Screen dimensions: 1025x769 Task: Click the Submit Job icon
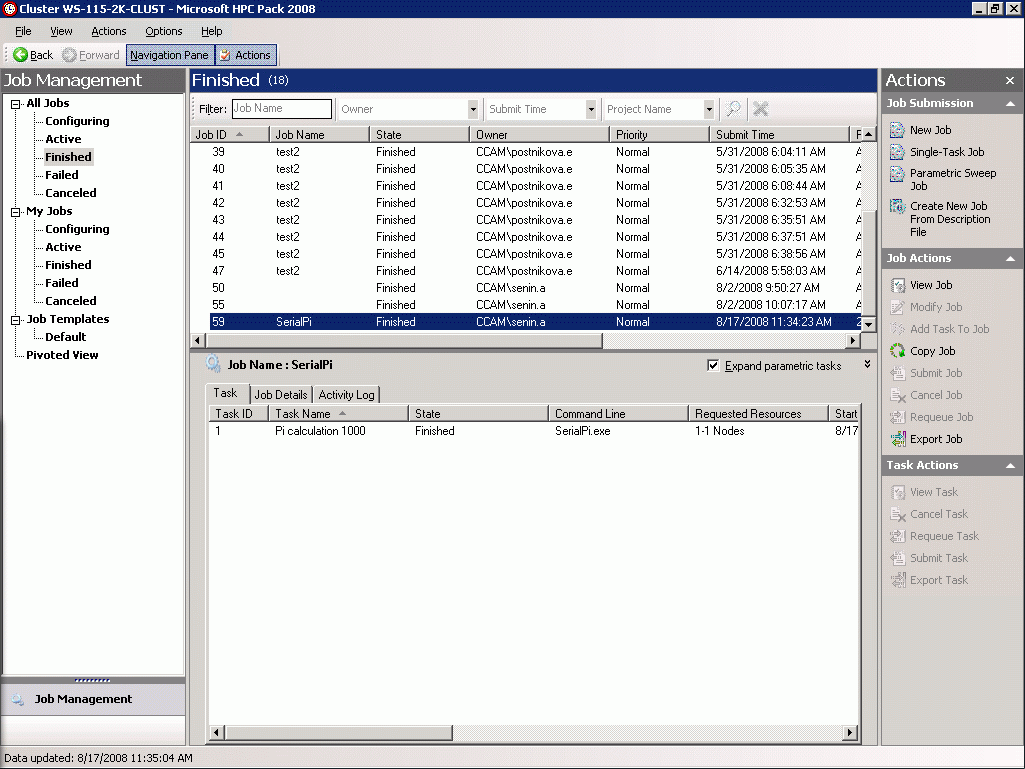click(x=898, y=373)
